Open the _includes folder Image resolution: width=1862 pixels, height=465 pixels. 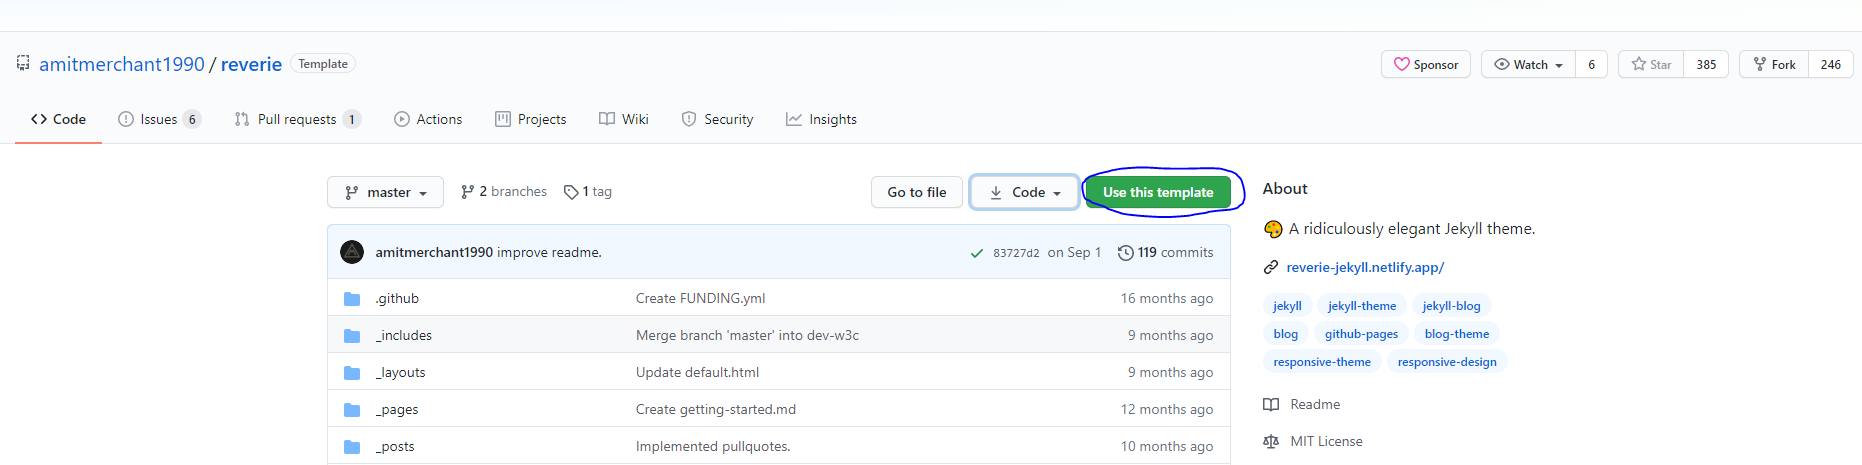[x=404, y=335]
